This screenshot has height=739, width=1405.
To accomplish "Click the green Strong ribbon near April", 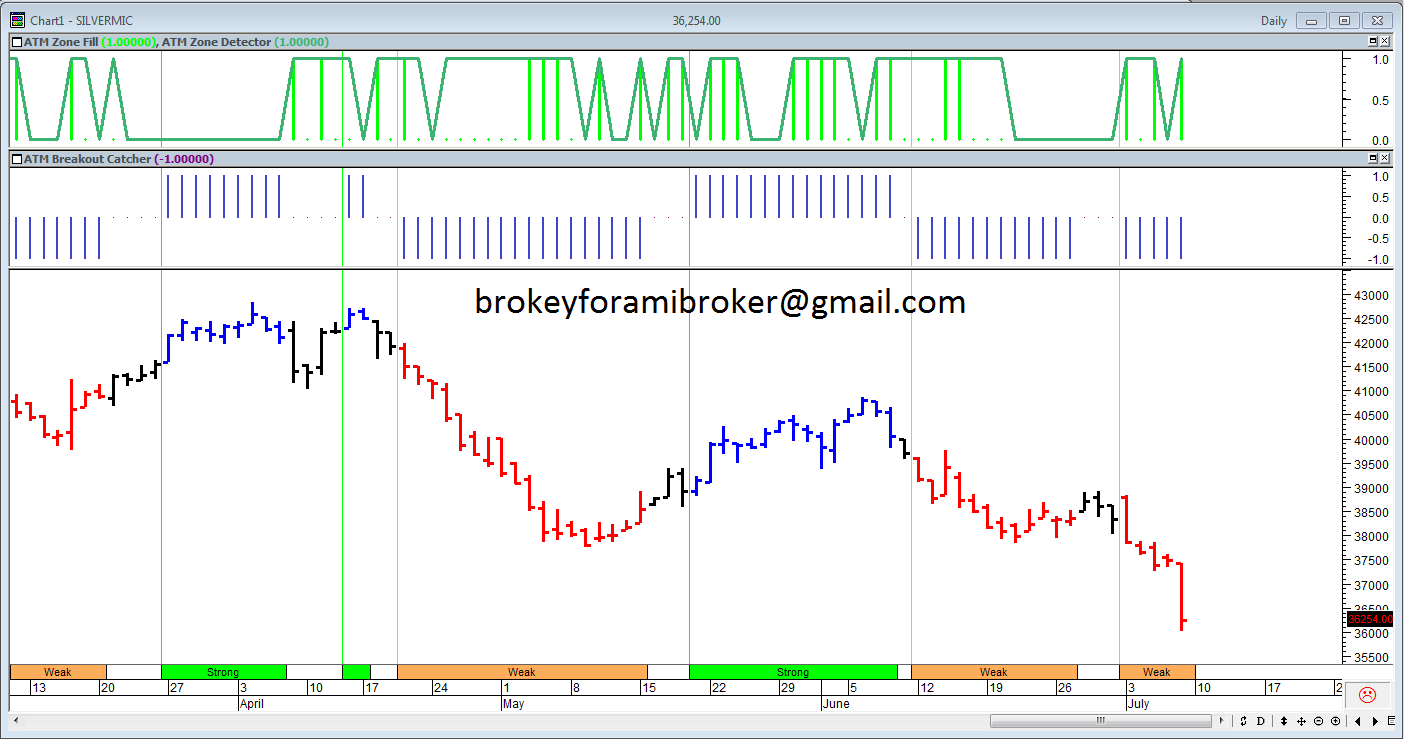I will (x=223, y=672).
